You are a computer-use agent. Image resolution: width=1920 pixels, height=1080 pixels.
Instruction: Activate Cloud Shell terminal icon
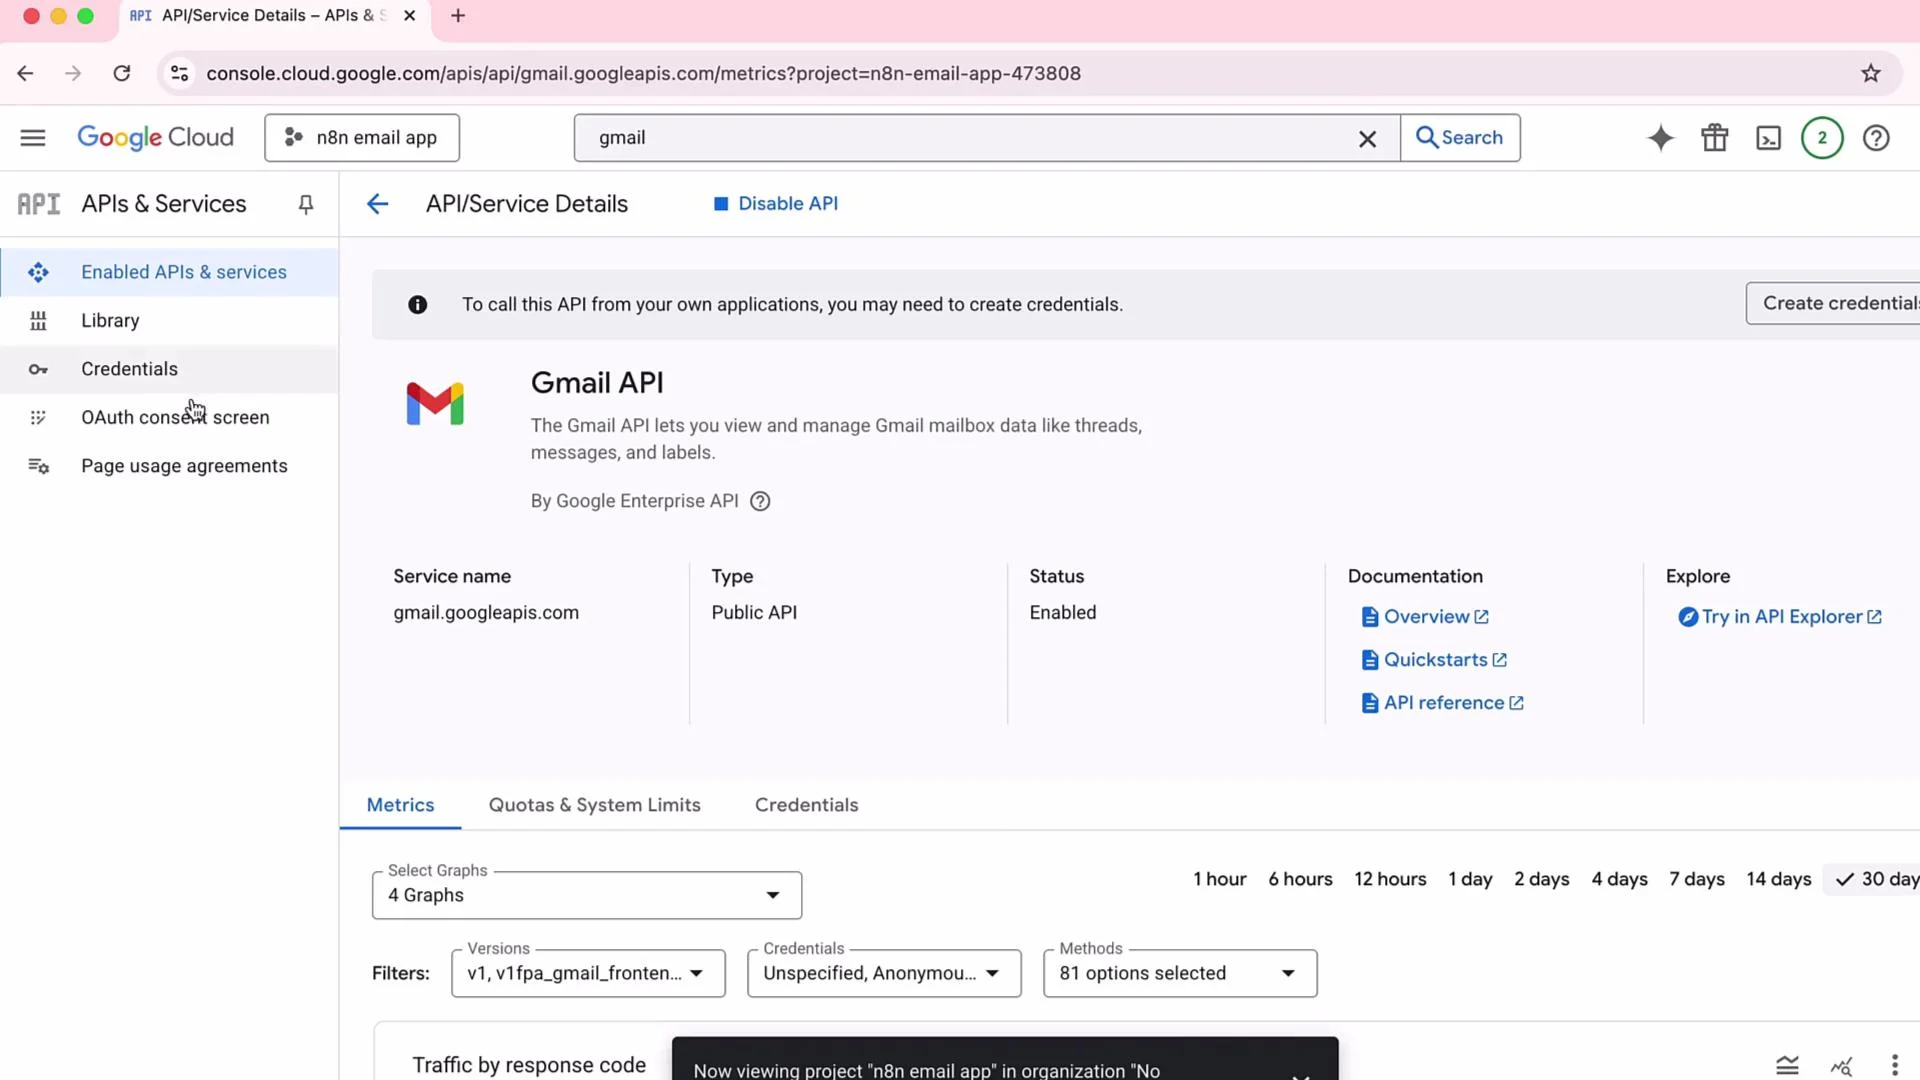point(1768,138)
